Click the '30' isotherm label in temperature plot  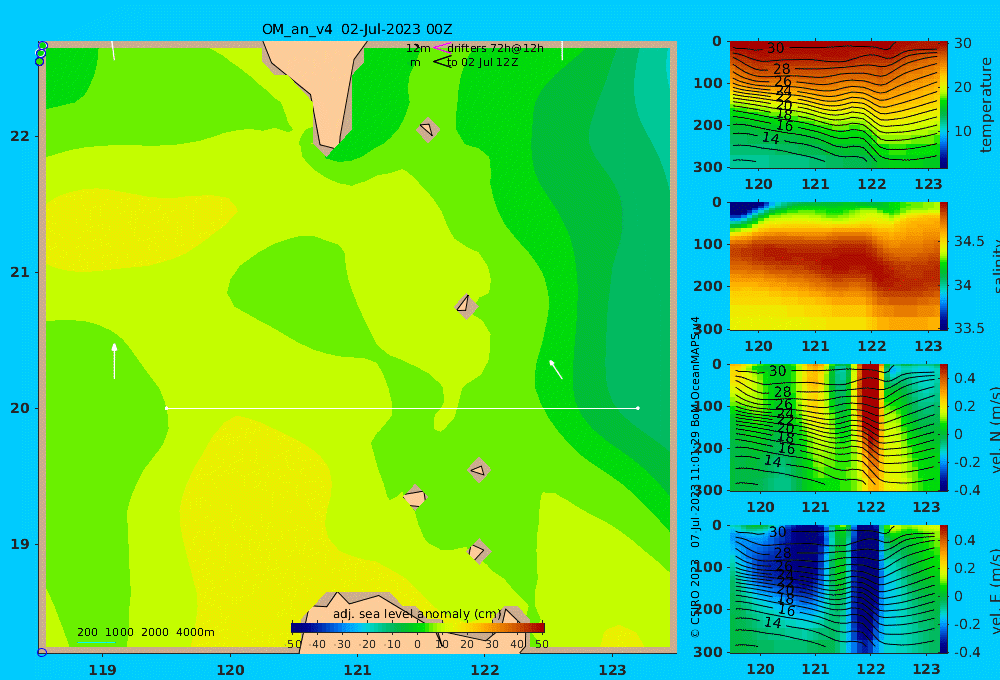[775, 48]
